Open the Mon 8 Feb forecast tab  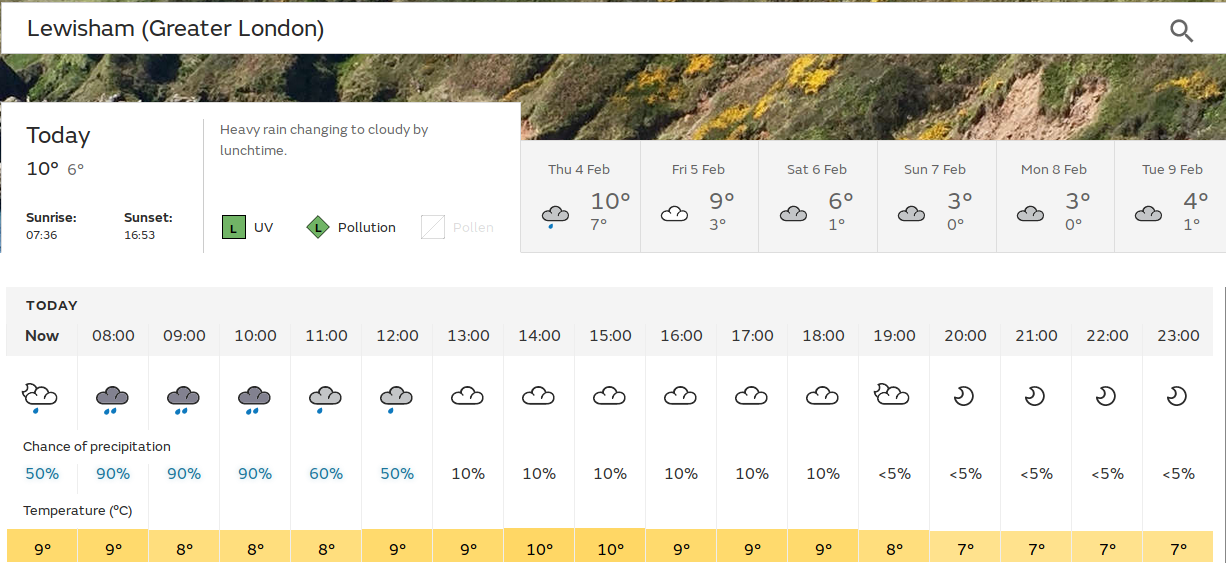click(1054, 196)
